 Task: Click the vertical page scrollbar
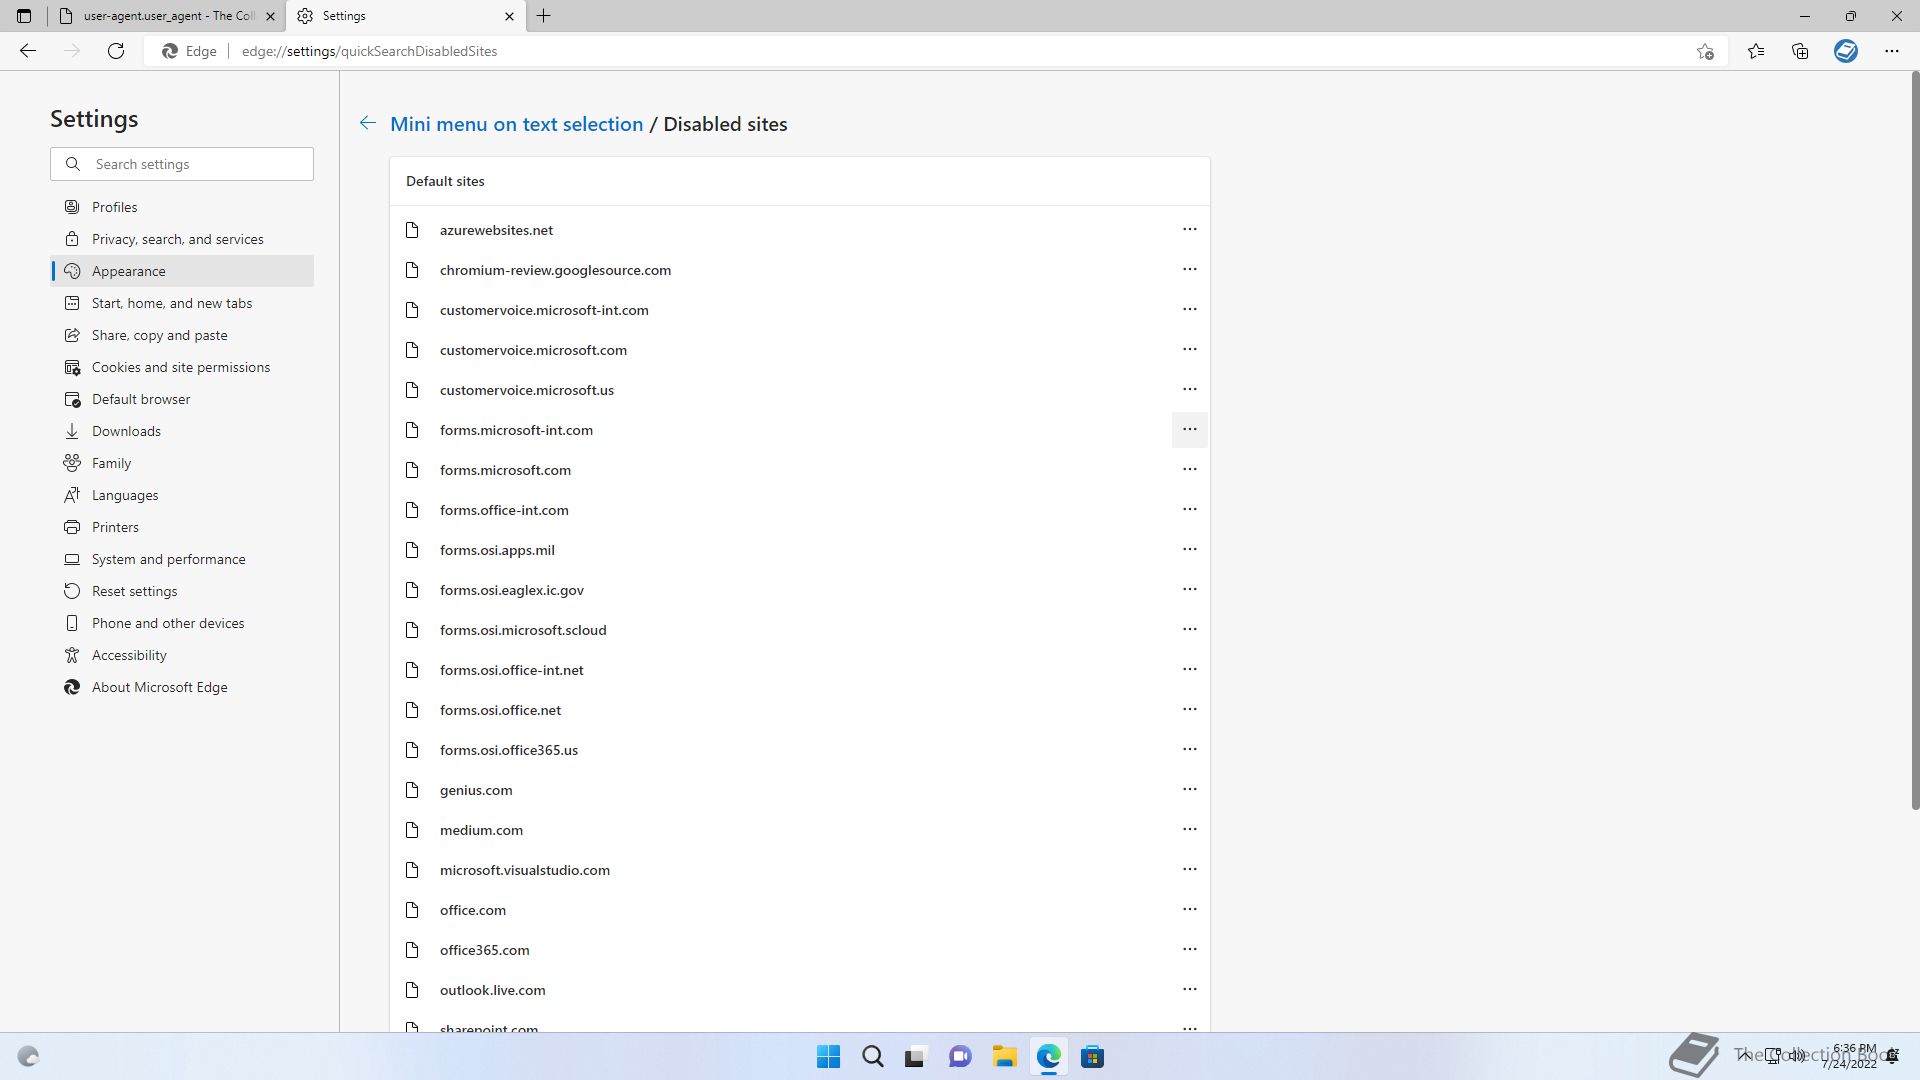[1915, 440]
